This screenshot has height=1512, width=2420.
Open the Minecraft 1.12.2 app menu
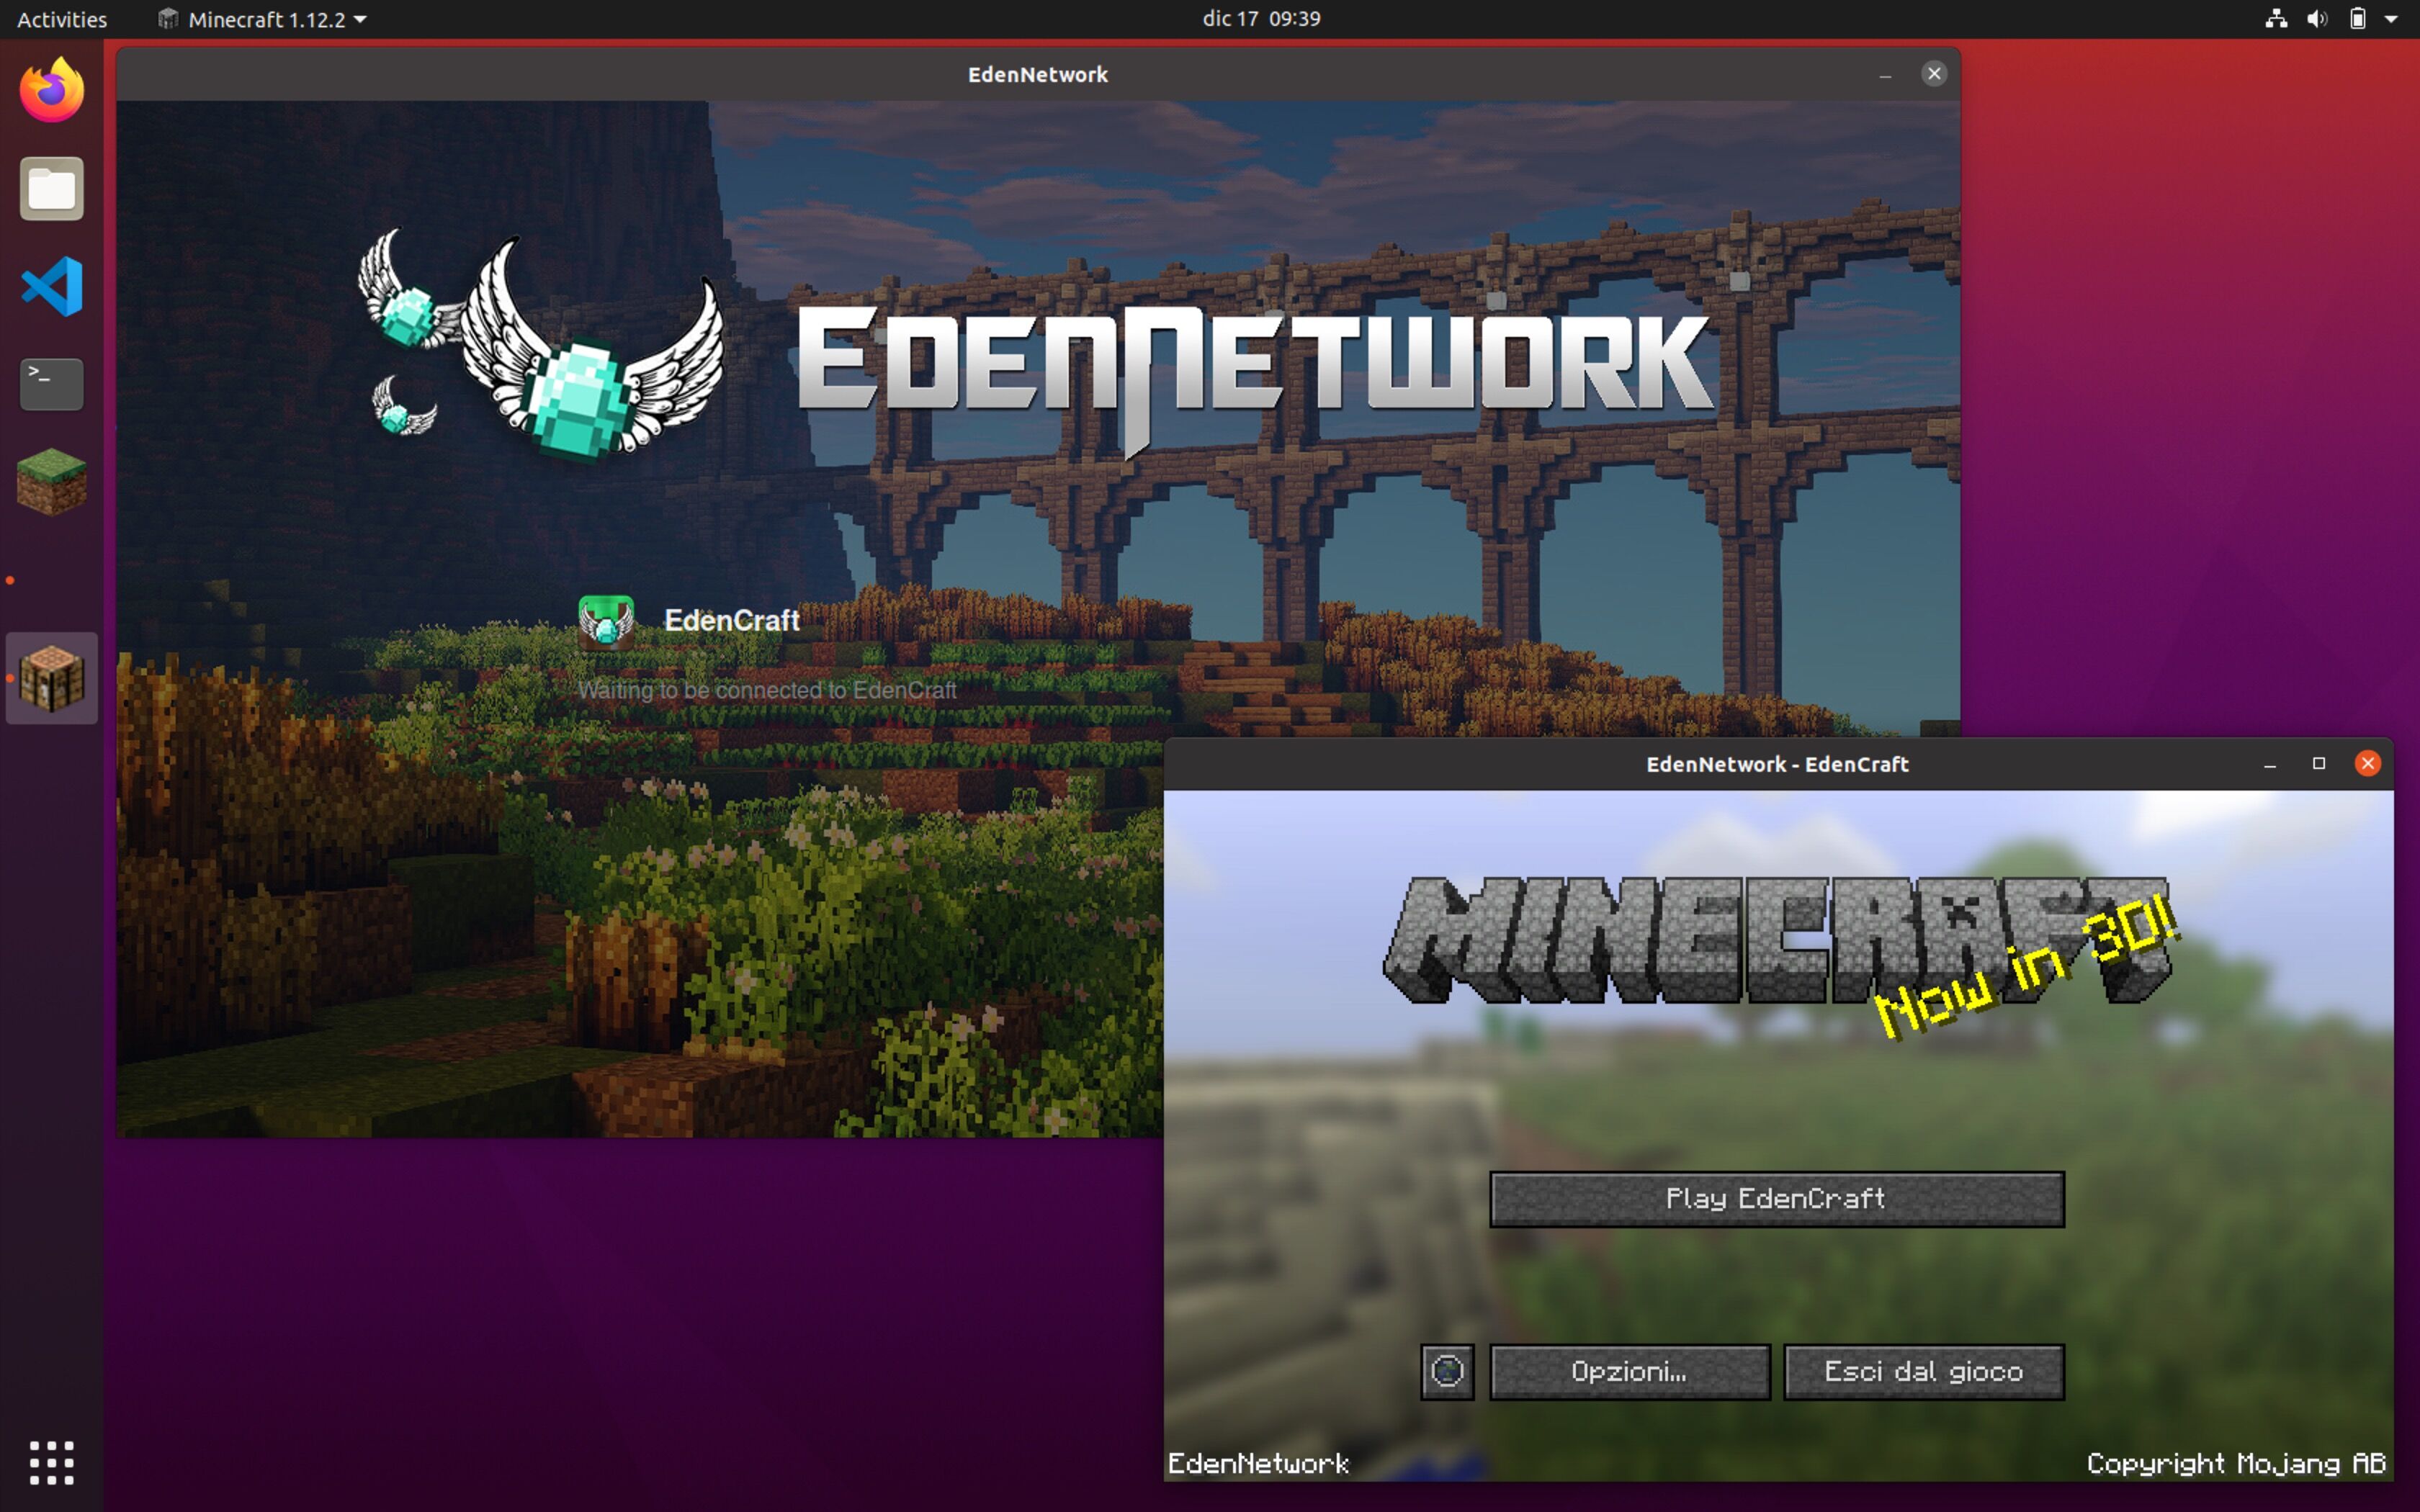tap(263, 19)
